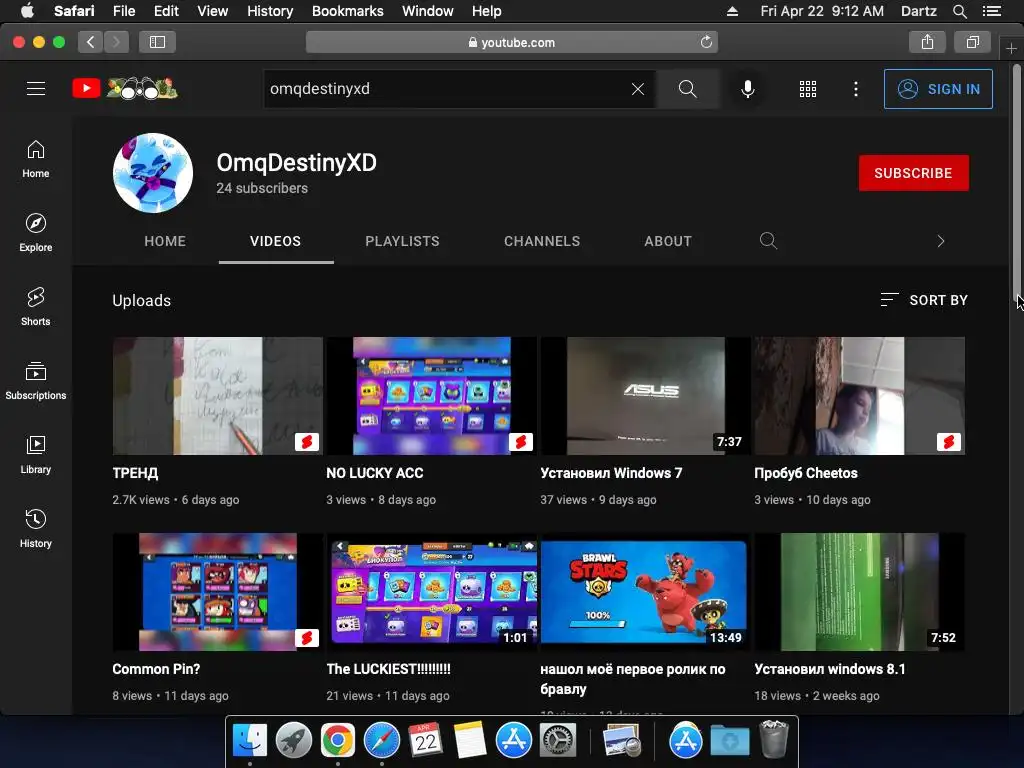
Task: Go back with Safari's back arrow
Action: (x=91, y=42)
